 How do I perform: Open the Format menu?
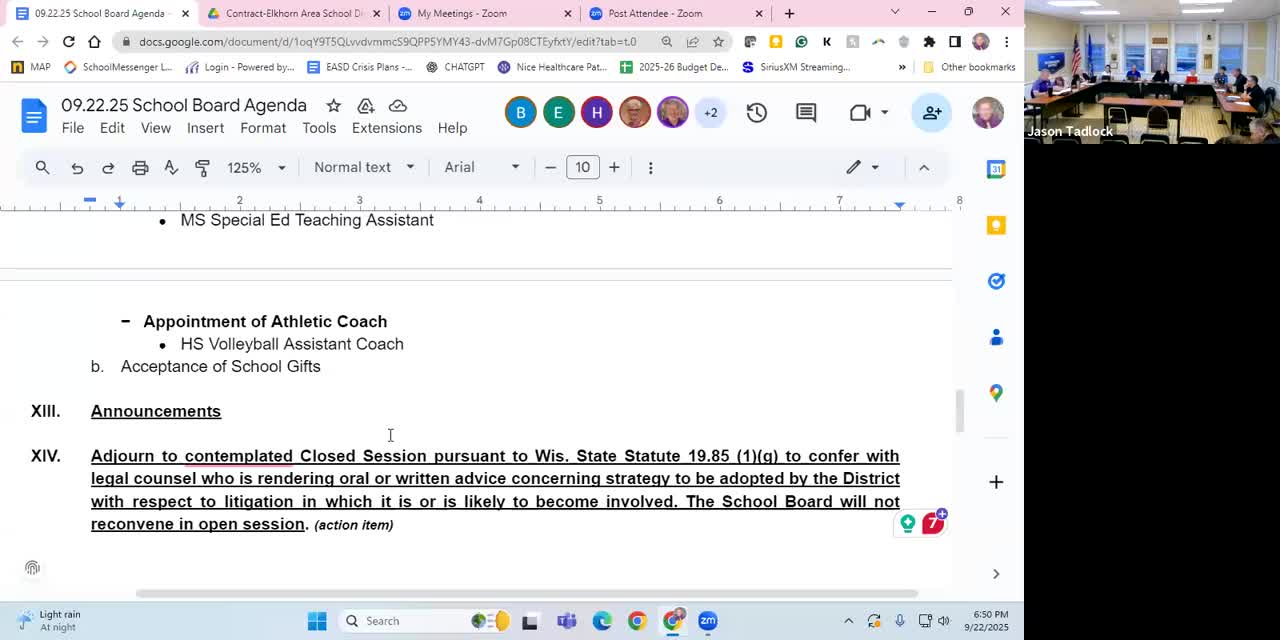point(263,128)
